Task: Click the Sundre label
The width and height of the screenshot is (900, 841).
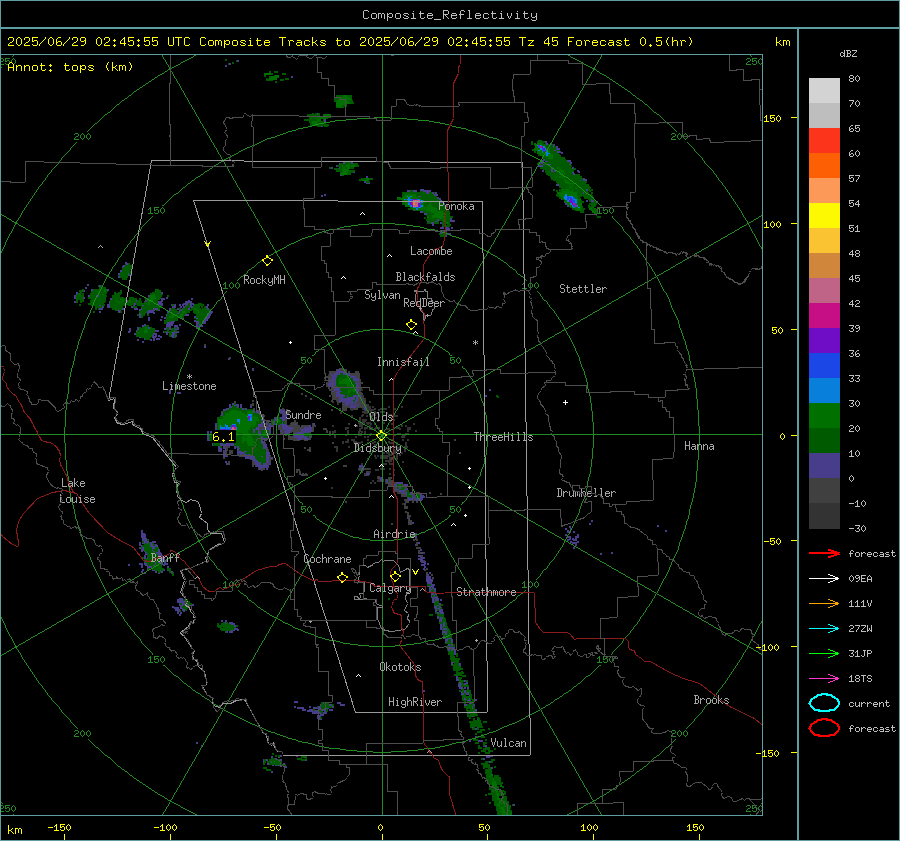Action: point(303,414)
